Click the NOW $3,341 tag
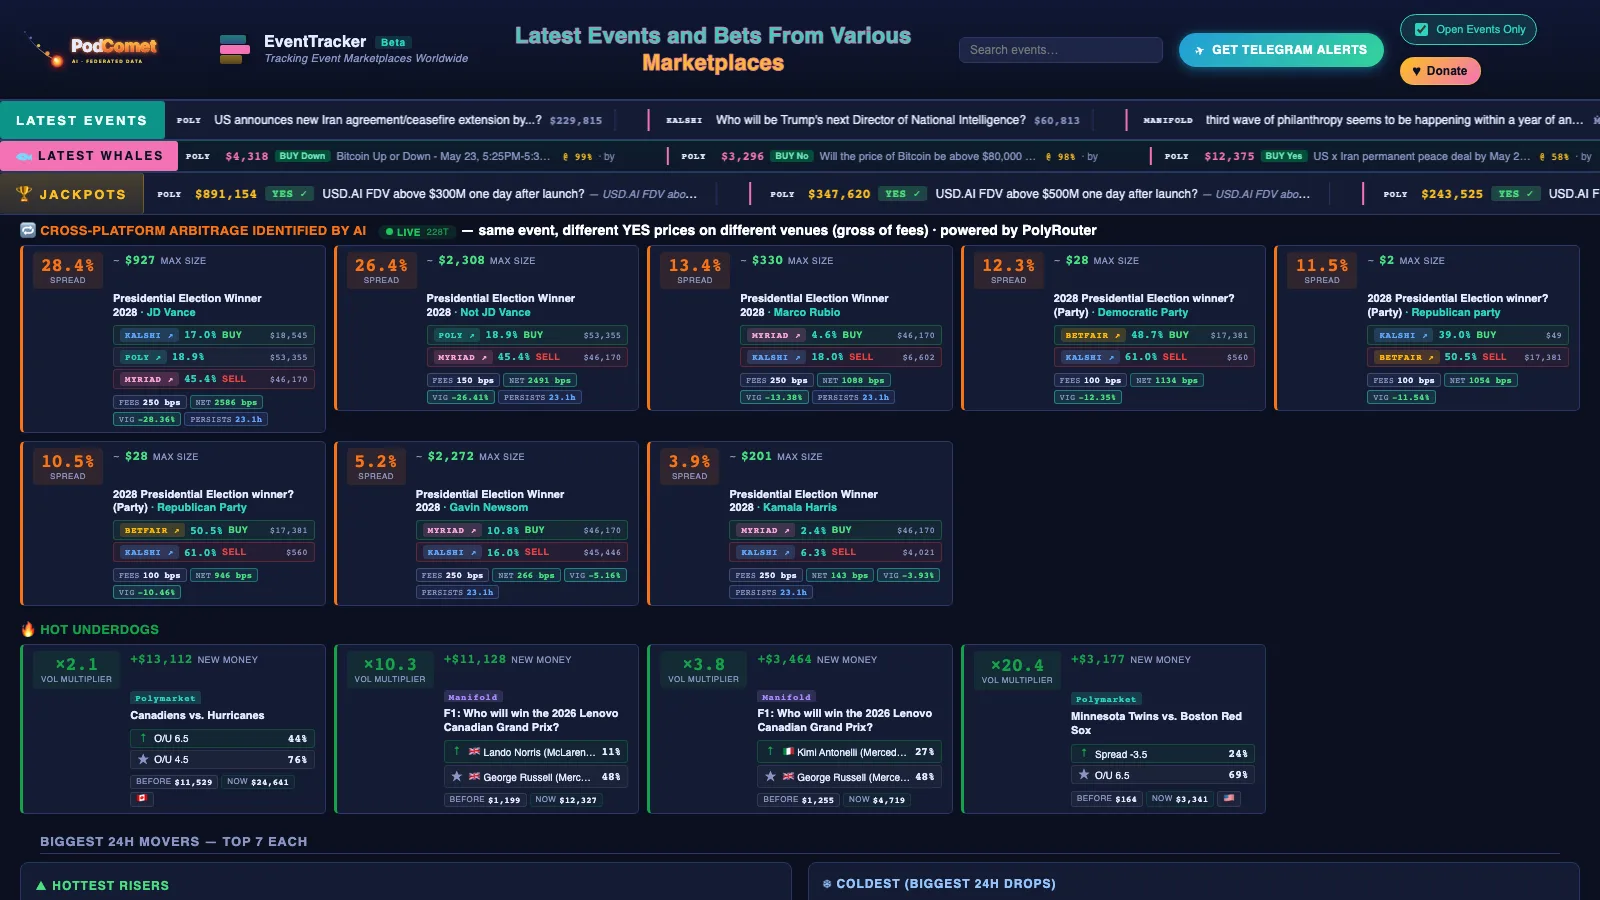Image resolution: width=1600 pixels, height=900 pixels. [x=1180, y=798]
